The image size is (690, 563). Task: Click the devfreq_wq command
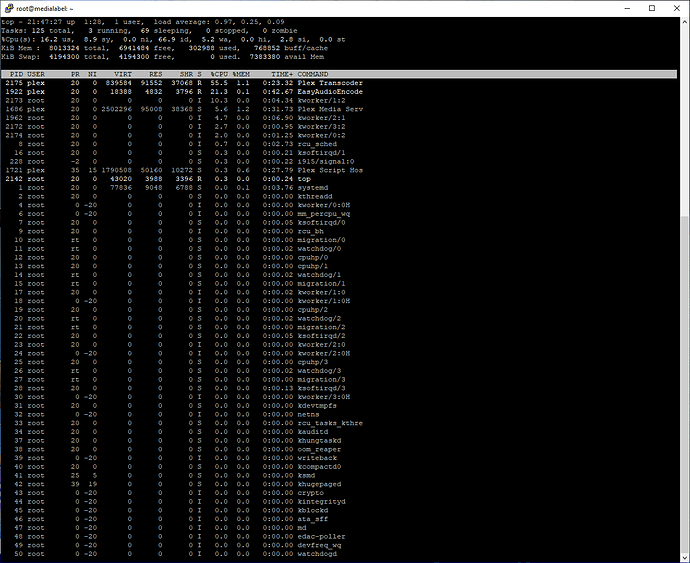point(319,545)
